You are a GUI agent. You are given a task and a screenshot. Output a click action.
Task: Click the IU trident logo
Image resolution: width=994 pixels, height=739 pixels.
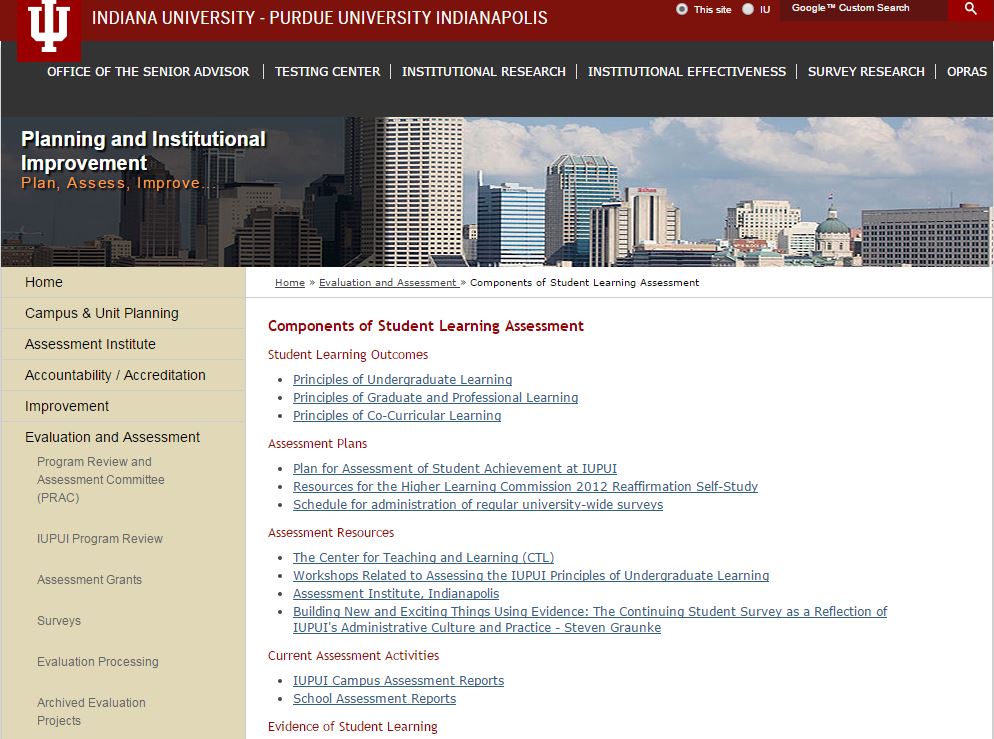pyautogui.click(x=49, y=29)
